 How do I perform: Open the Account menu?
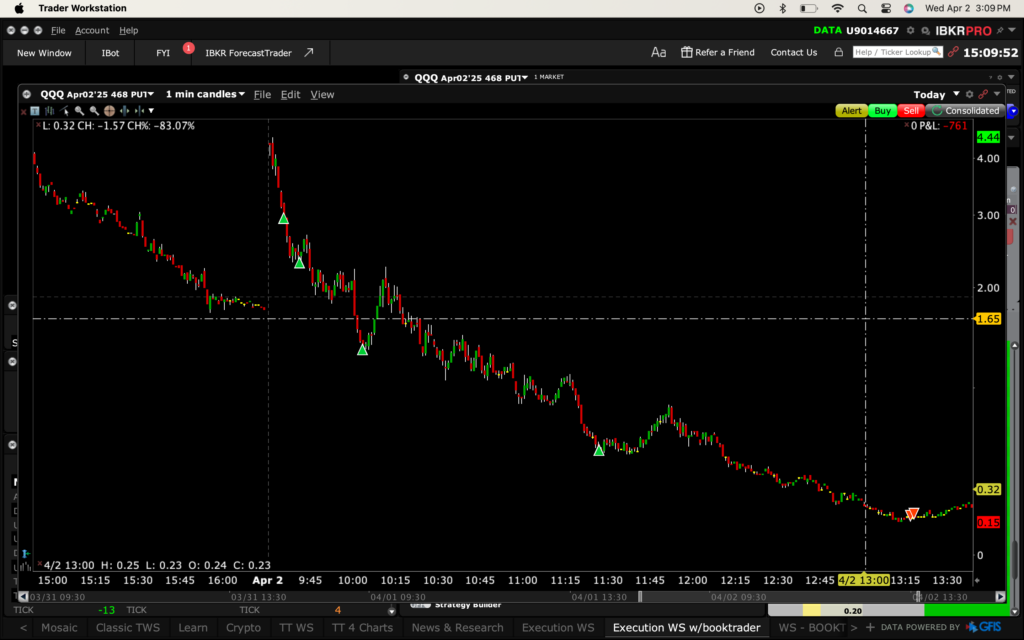(92, 31)
